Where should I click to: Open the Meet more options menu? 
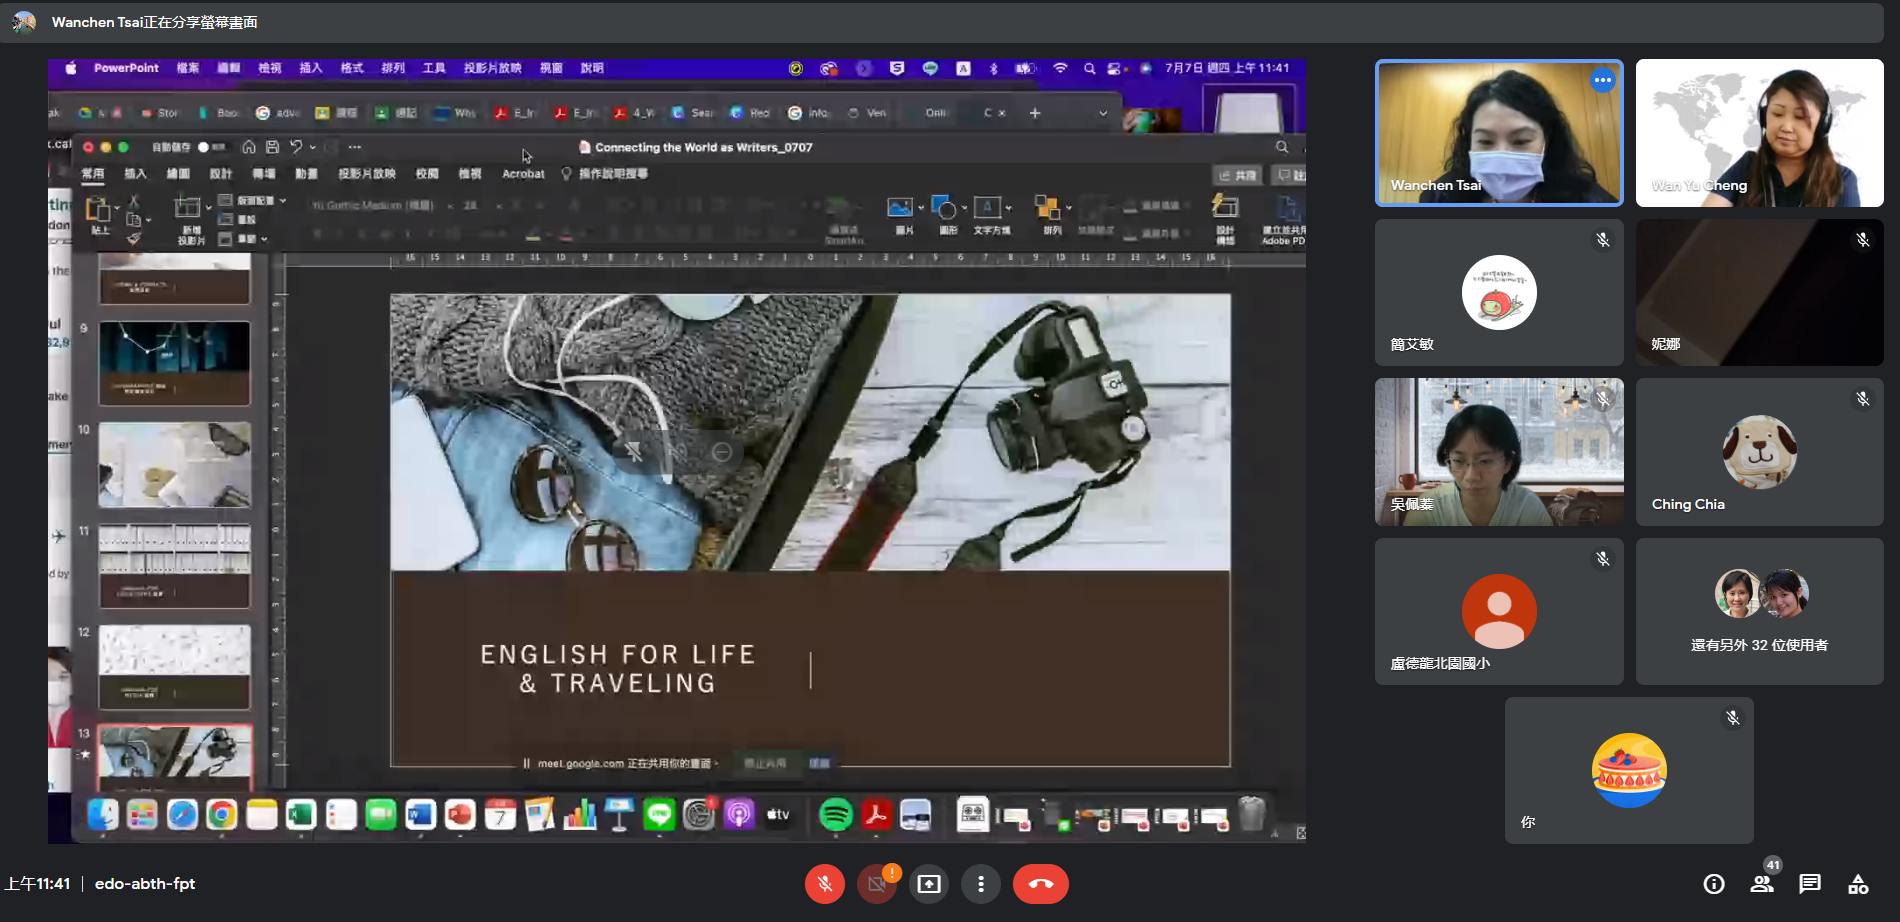(981, 884)
